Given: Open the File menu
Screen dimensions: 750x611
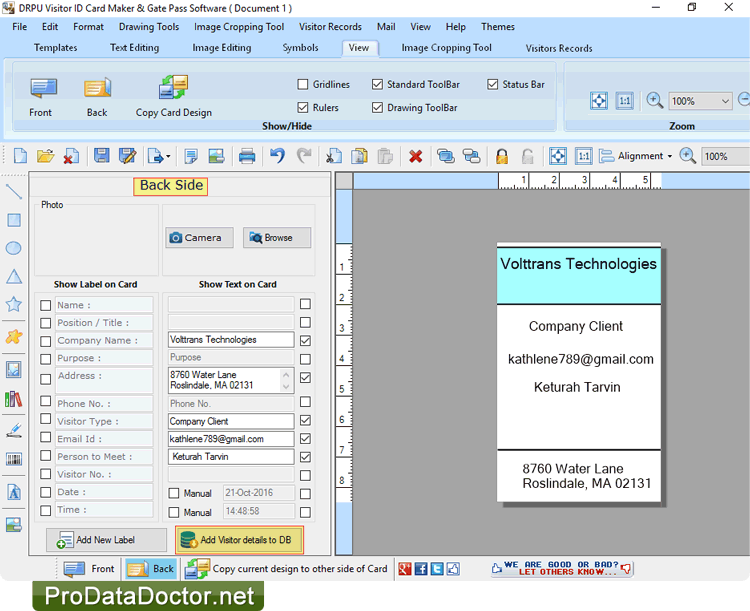Looking at the screenshot, I should point(20,27).
